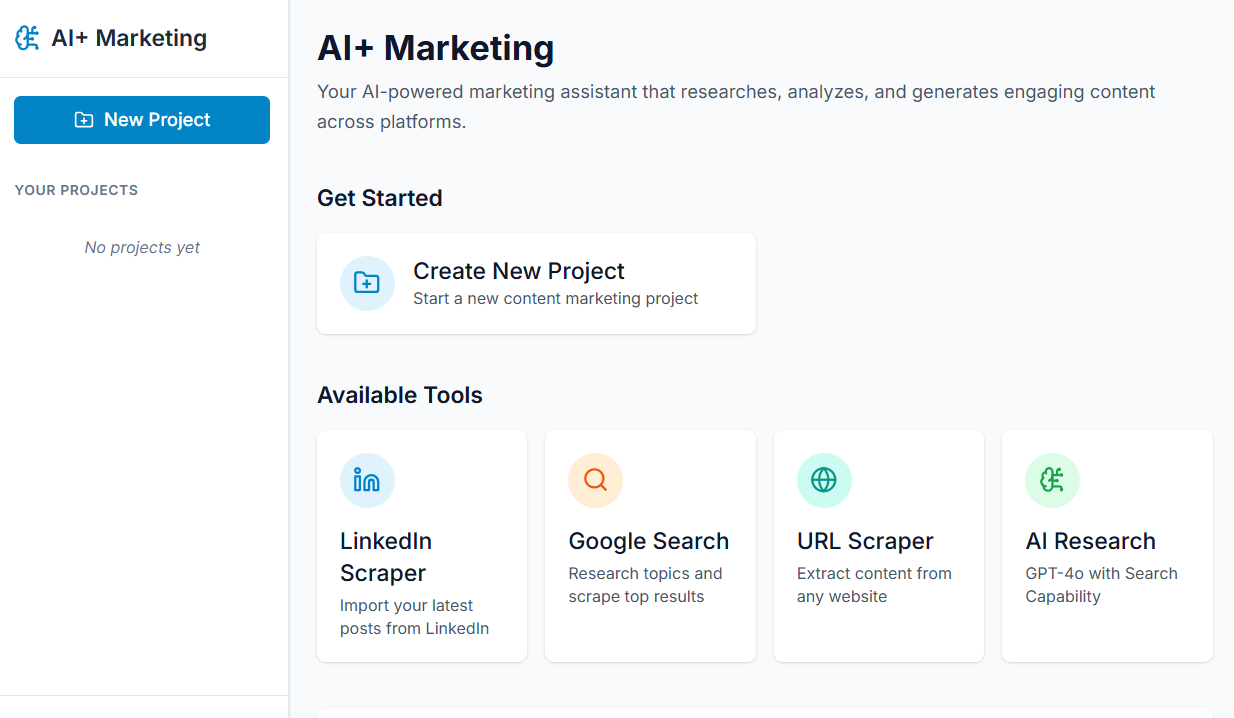Click 'GPT-4o with Search Capability' description
The height and width of the screenshot is (718, 1234).
click(x=1101, y=585)
